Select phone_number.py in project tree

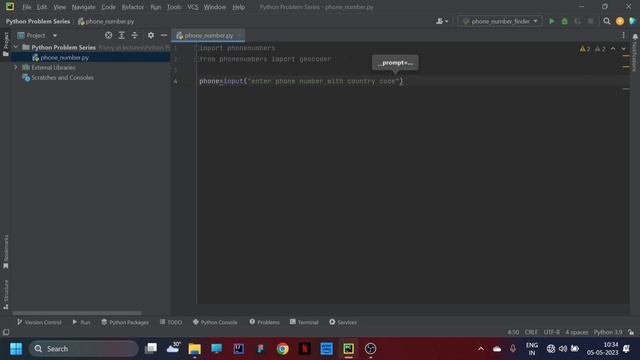64,58
